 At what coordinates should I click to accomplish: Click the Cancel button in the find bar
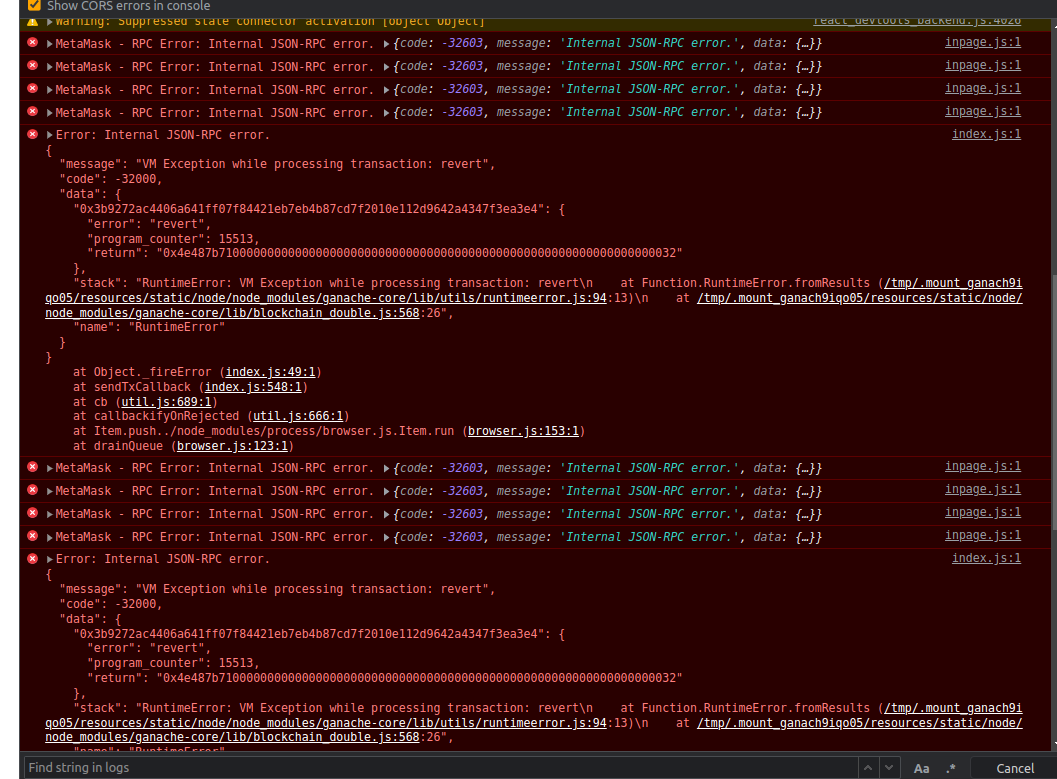pos(1014,767)
